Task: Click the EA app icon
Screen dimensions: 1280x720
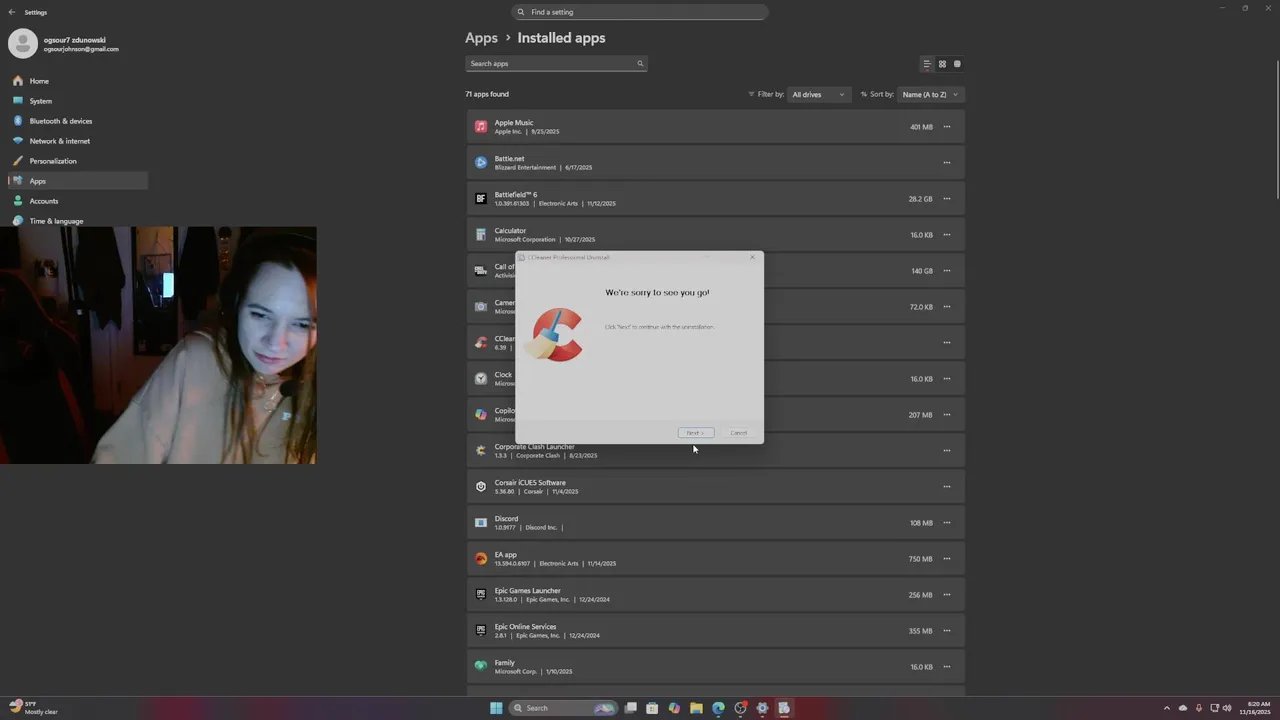Action: click(x=481, y=559)
